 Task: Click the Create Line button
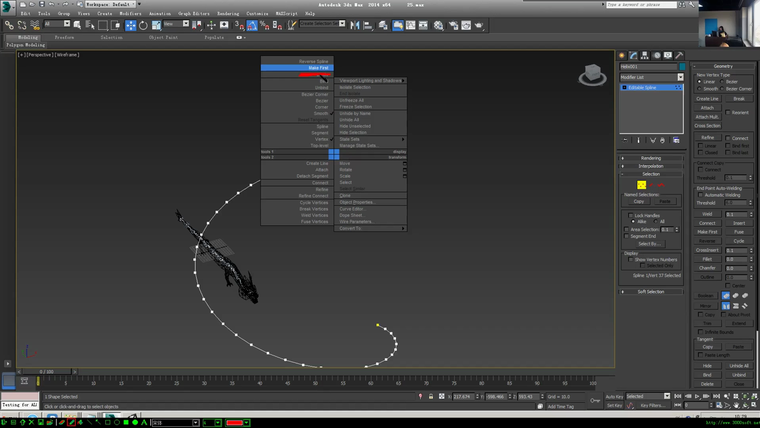[707, 99]
